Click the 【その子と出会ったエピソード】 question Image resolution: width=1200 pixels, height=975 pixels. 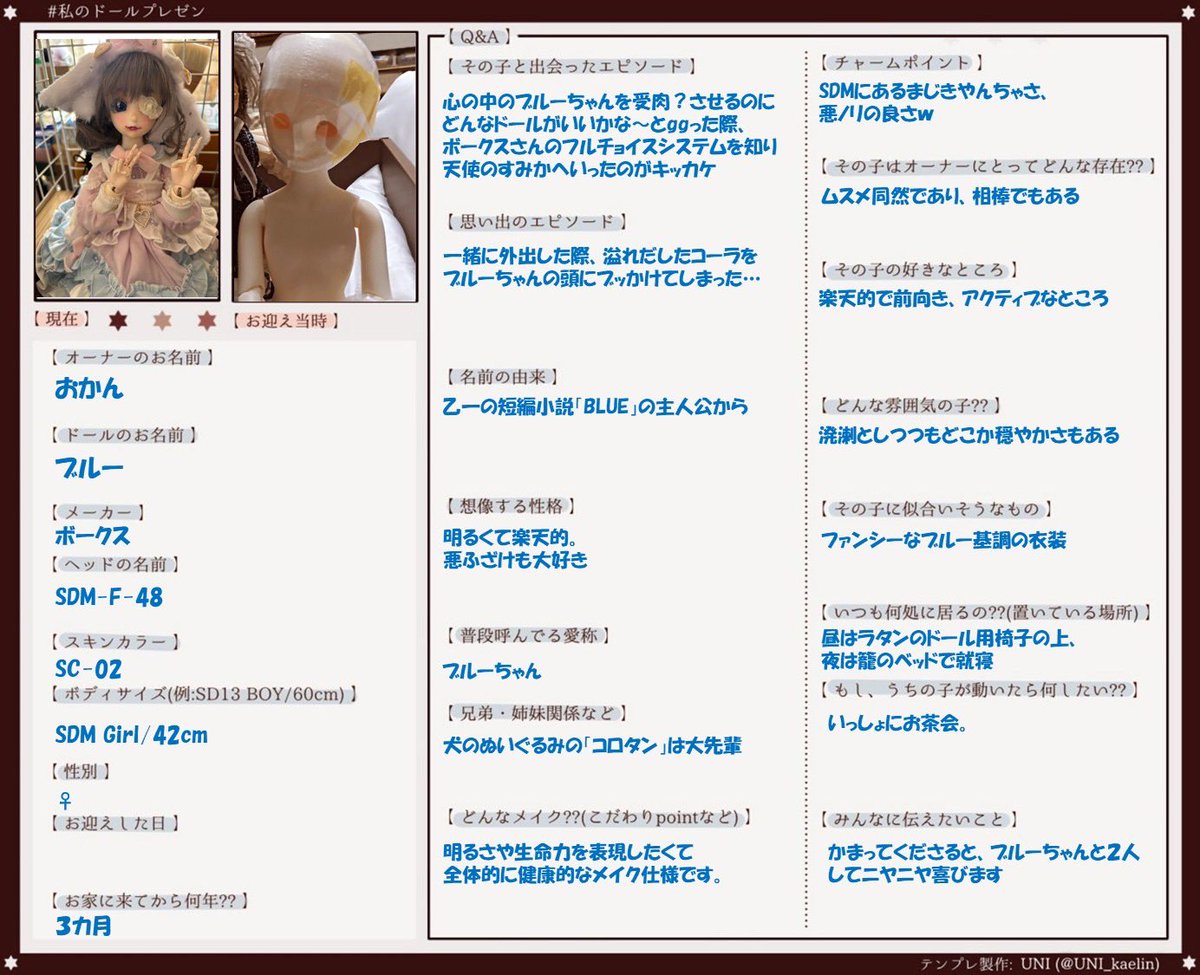click(x=569, y=67)
